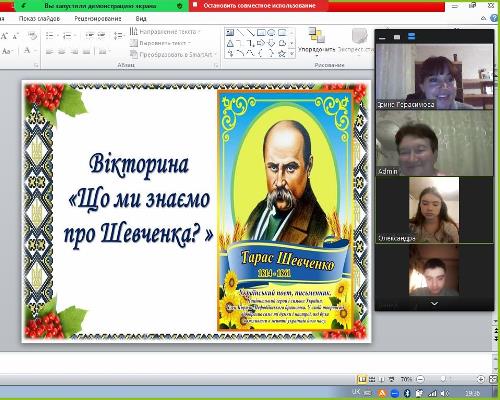Toggle bulleted list formatting
The height and width of the screenshot is (400, 500).
51,35
